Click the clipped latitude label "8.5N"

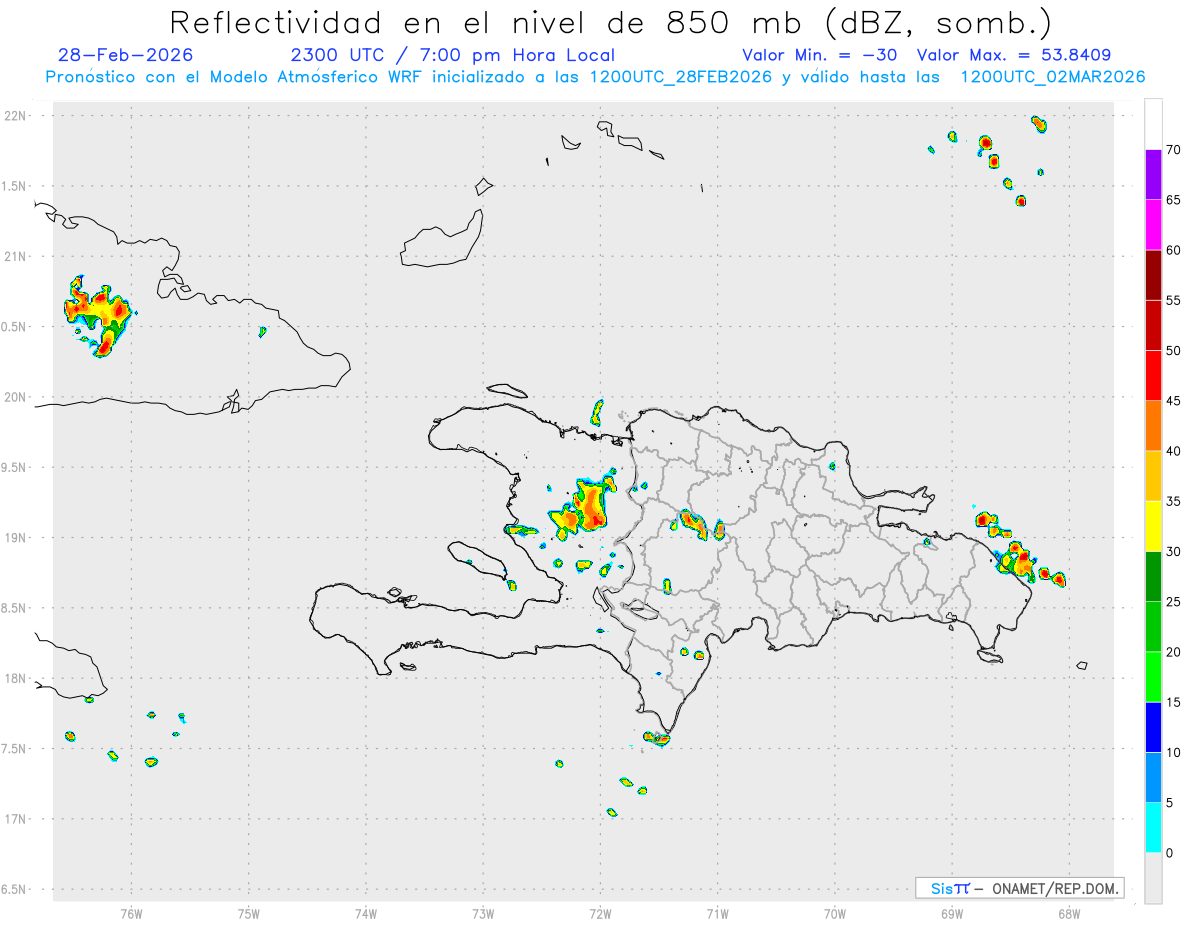point(14,608)
